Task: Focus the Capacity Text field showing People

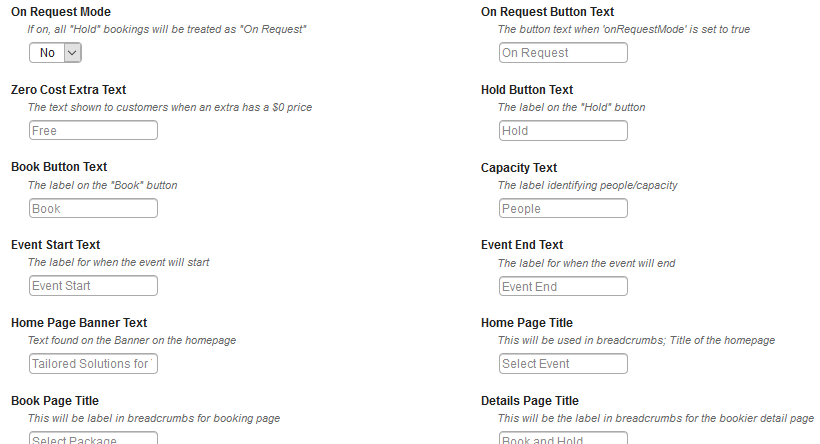Action: 563,208
